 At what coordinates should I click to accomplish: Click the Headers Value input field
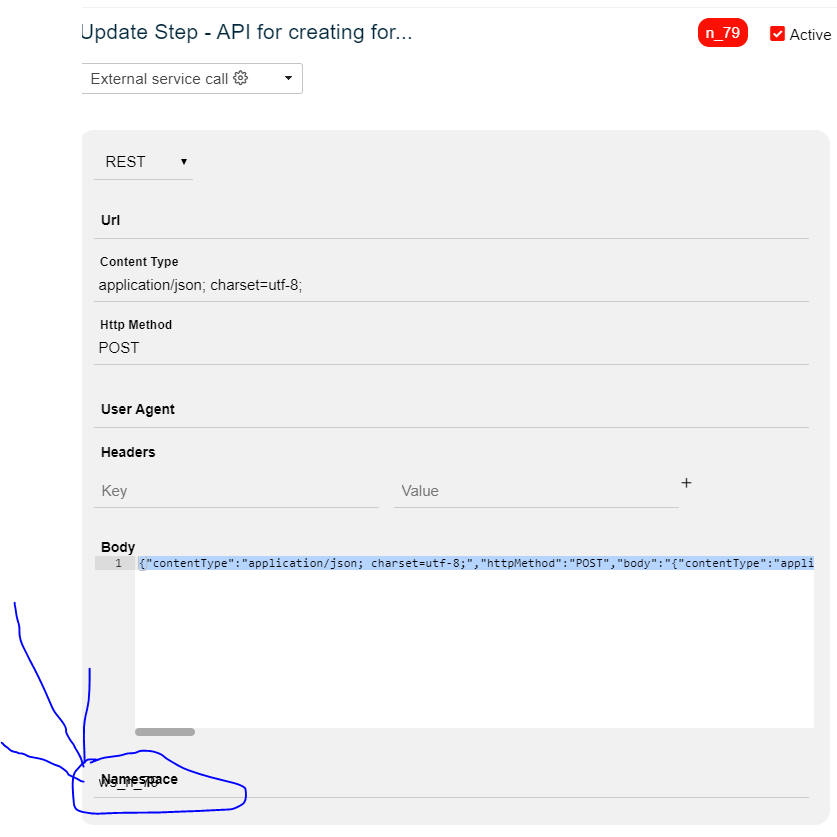536,491
